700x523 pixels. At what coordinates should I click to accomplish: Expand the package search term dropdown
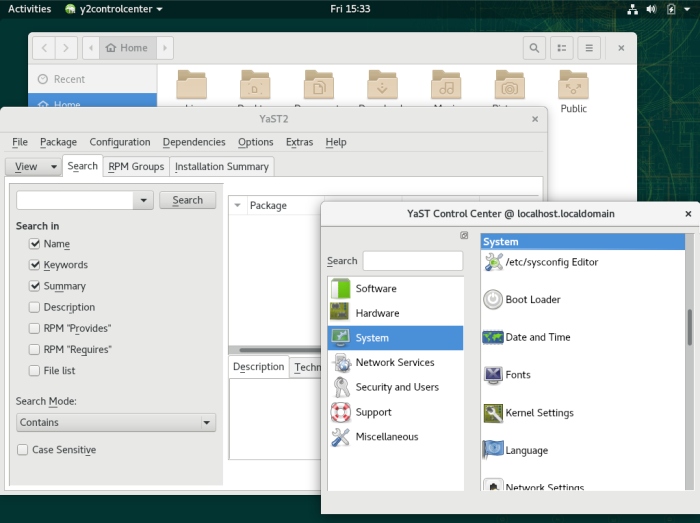coord(145,201)
